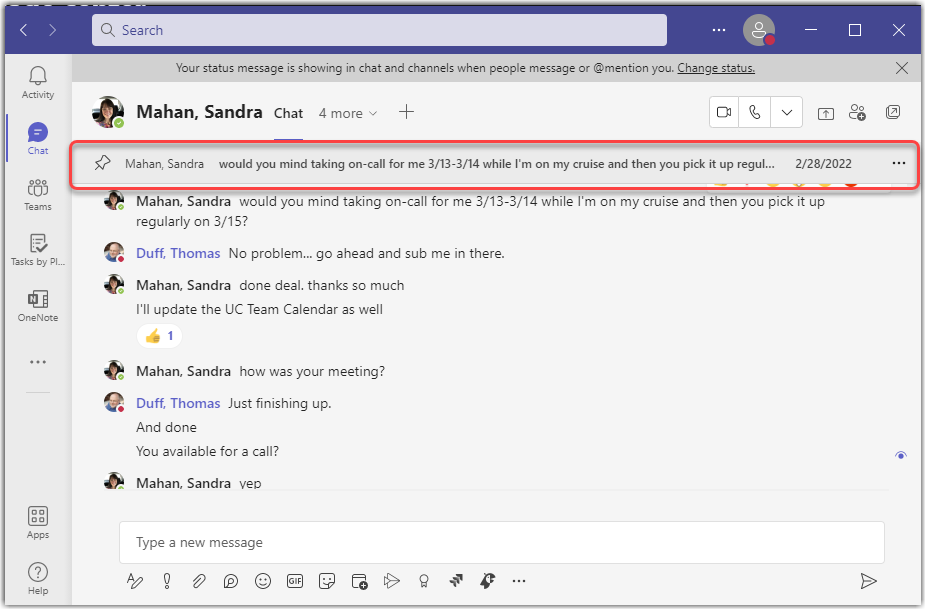This screenshot has height=610, width=926.
Task: Send Praise to a teammate
Action: point(423,580)
